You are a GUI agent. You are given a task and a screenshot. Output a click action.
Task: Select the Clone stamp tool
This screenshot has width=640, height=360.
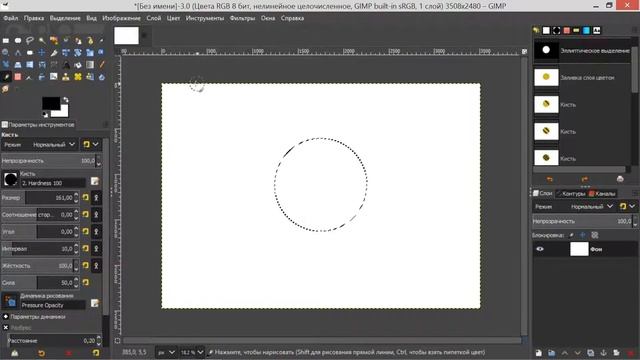(66, 77)
